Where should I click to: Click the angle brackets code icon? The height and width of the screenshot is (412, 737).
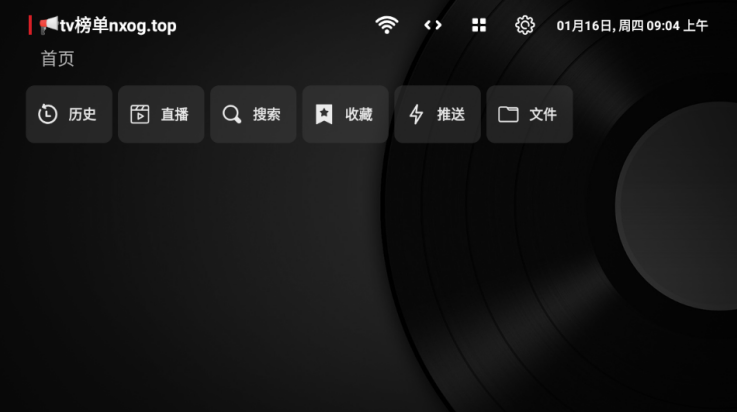click(432, 25)
